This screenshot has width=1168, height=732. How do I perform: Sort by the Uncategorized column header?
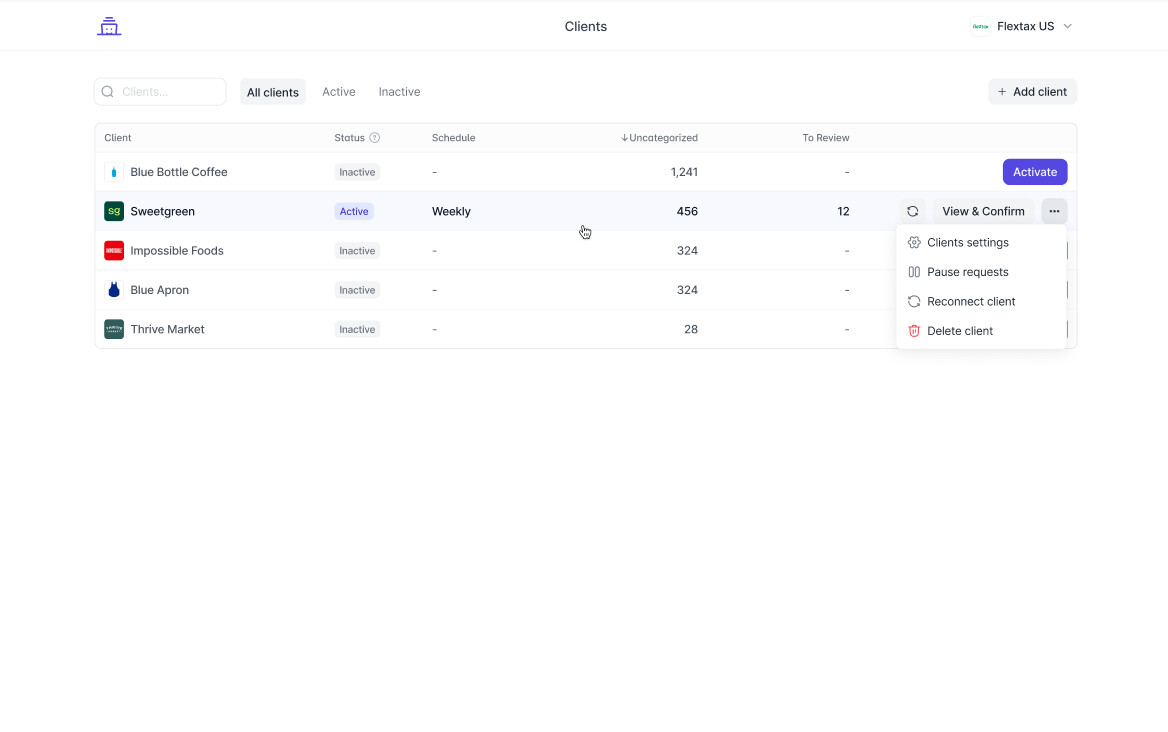[x=659, y=138]
